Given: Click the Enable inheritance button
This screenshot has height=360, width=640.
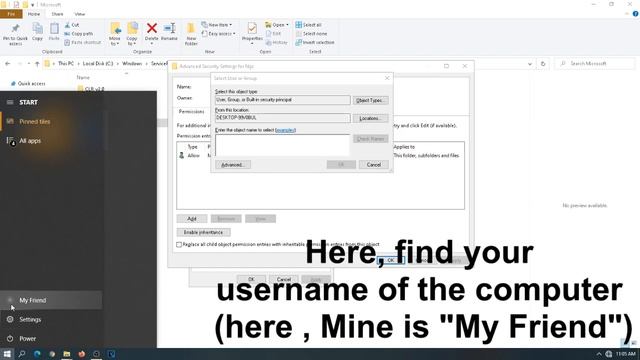Looking at the screenshot, I should point(203,232).
